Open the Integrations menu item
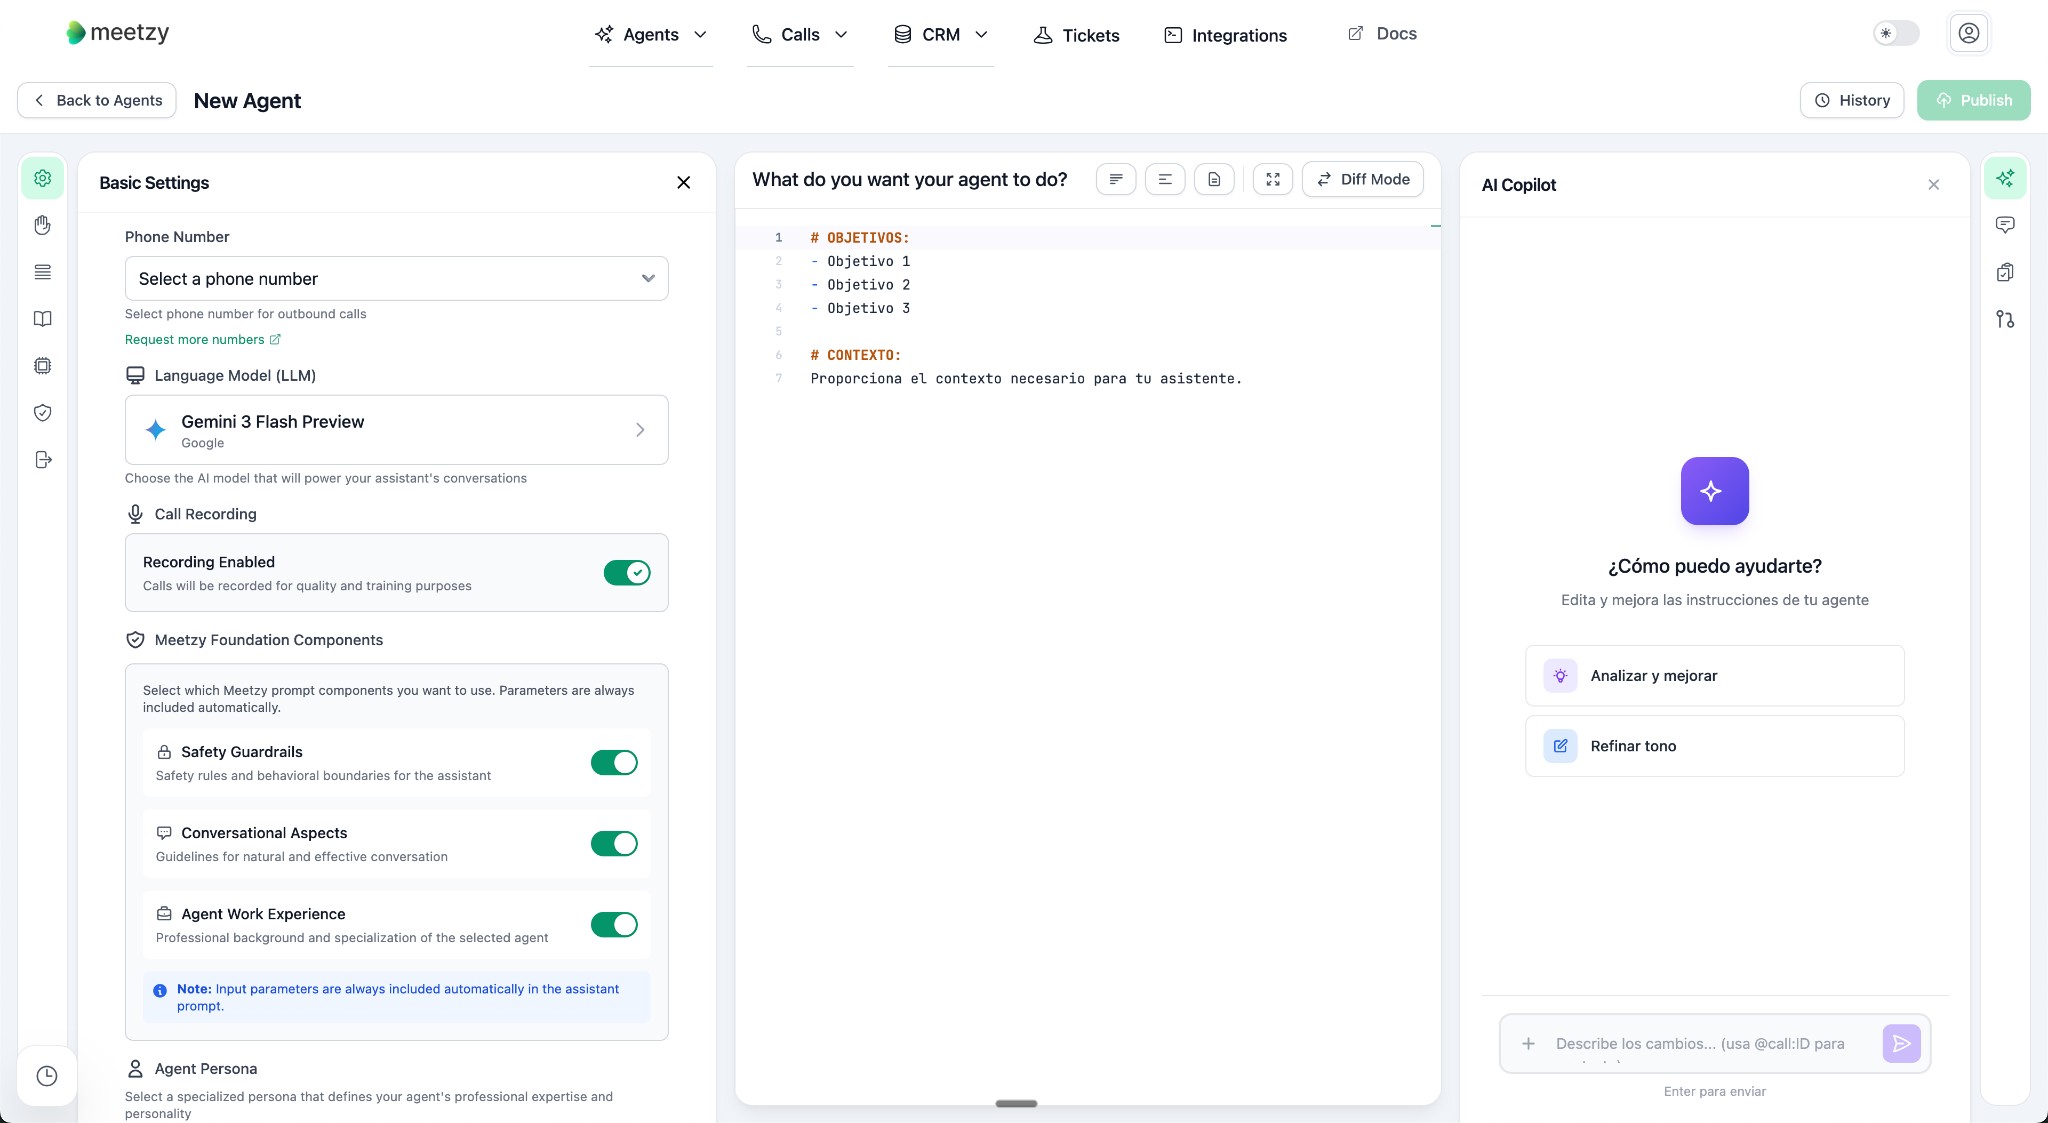 (x=1225, y=35)
